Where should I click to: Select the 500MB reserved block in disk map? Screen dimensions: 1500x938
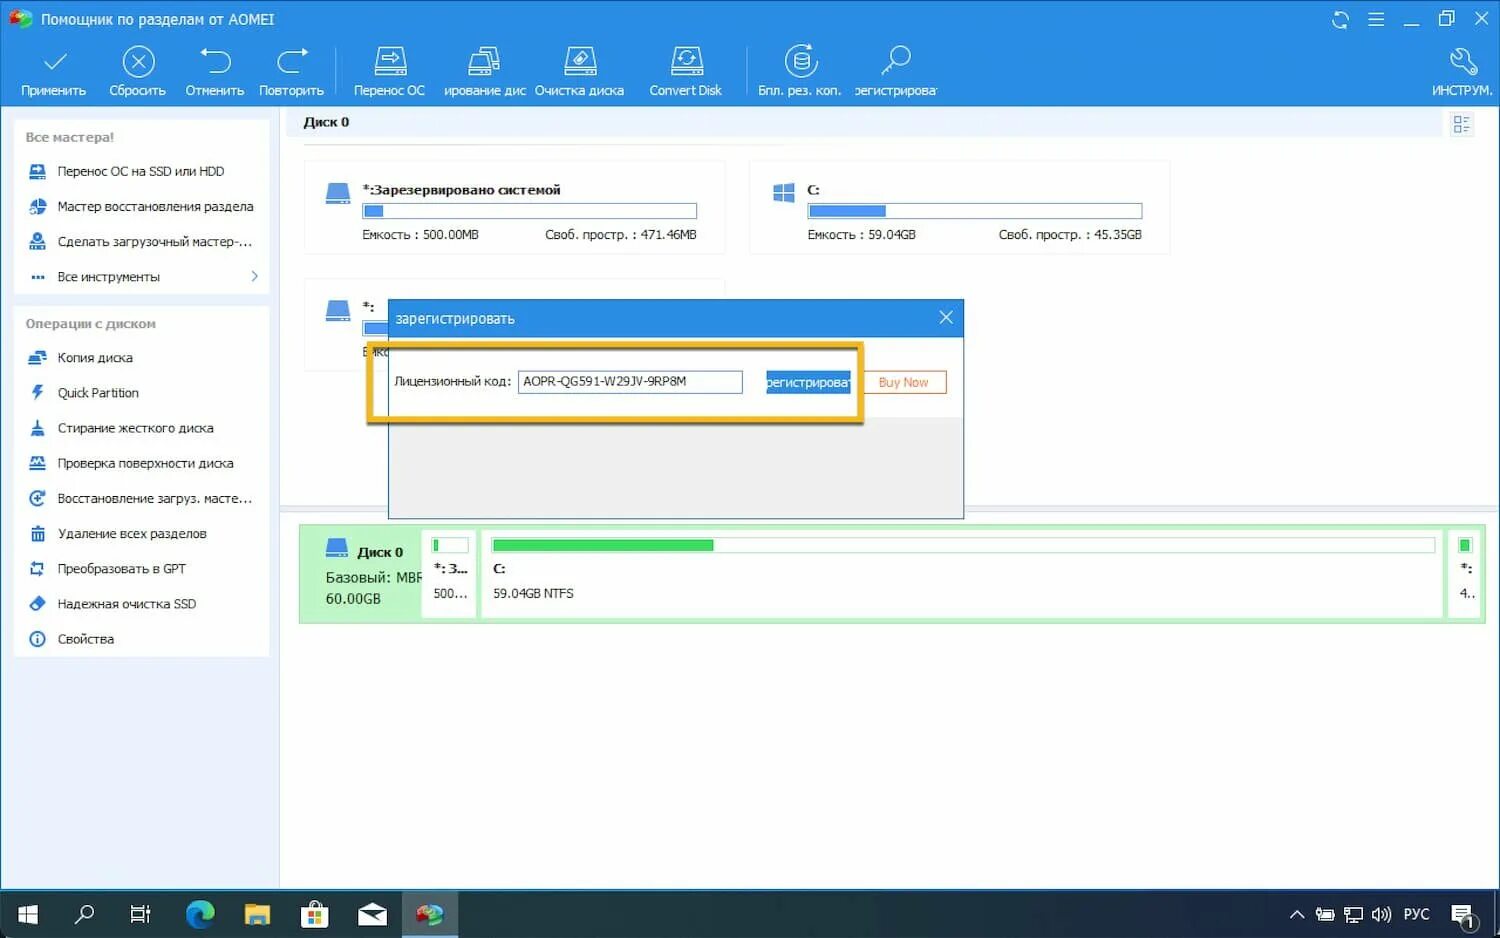pos(449,573)
